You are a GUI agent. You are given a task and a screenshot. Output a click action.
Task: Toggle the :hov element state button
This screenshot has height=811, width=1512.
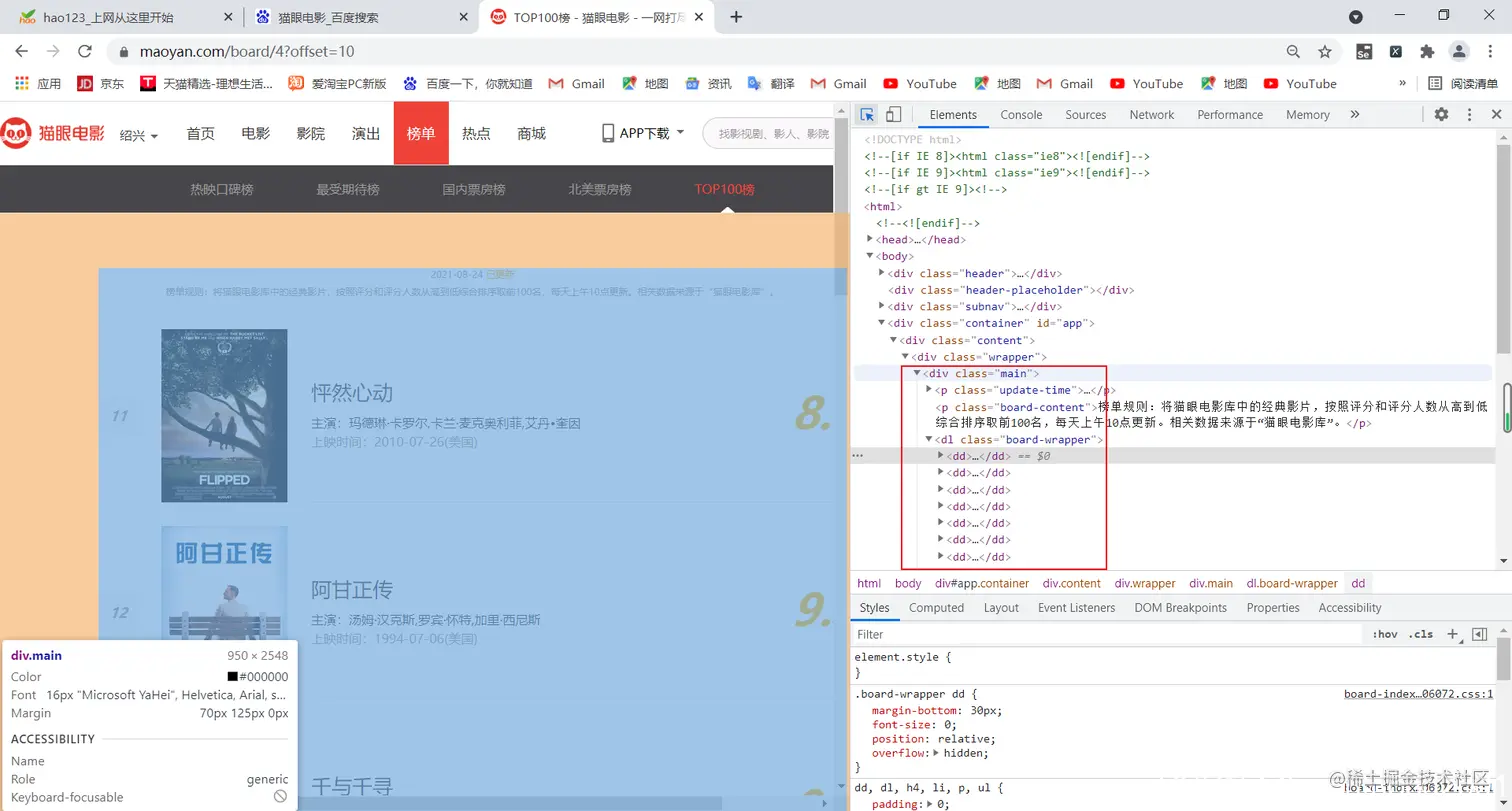coord(1384,634)
